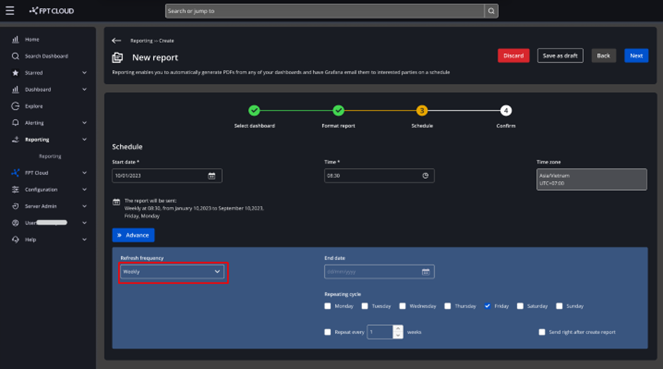Image resolution: width=663 pixels, height=369 pixels.
Task: Uncheck the Friday checkbox
Action: pyautogui.click(x=488, y=306)
